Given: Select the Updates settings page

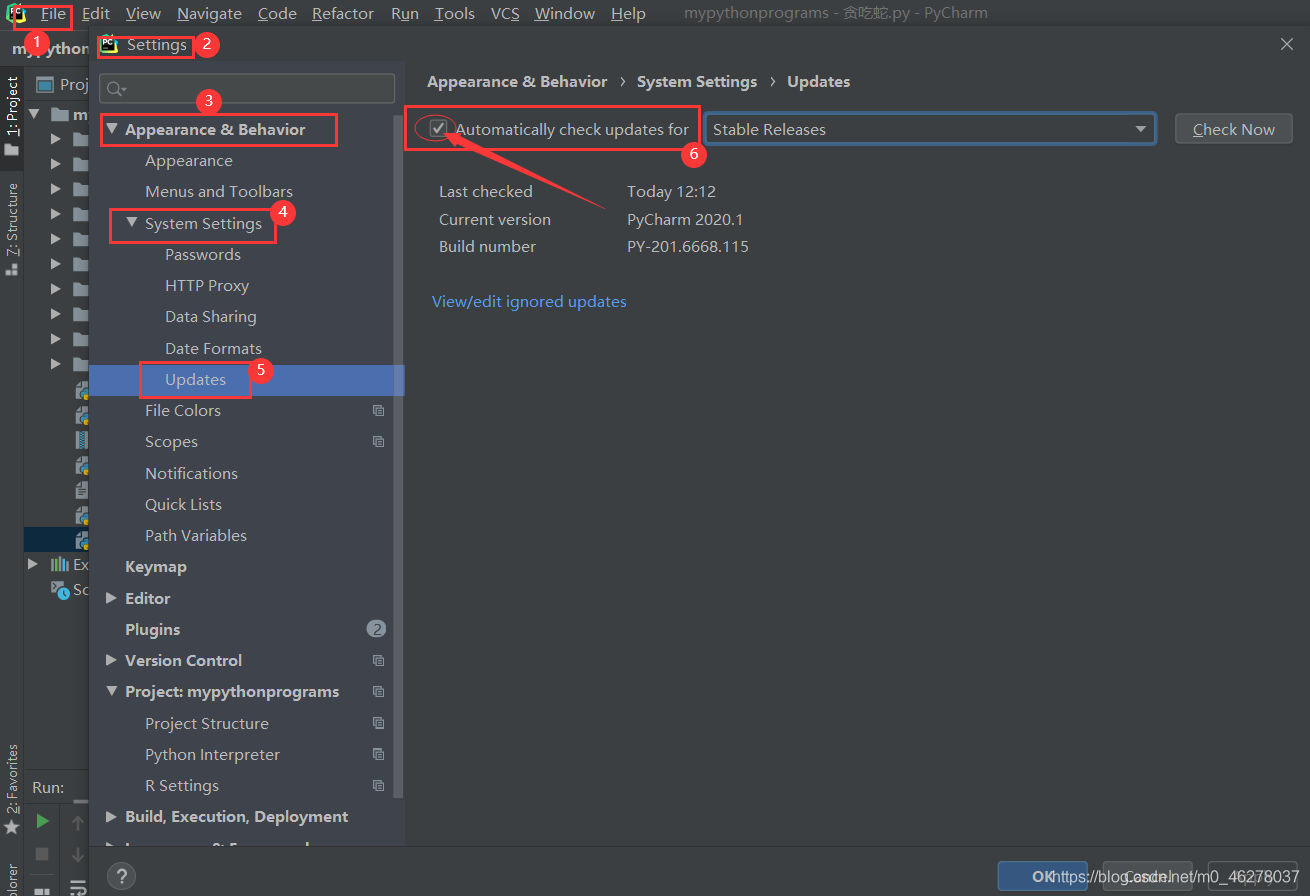Looking at the screenshot, I should click(x=196, y=379).
